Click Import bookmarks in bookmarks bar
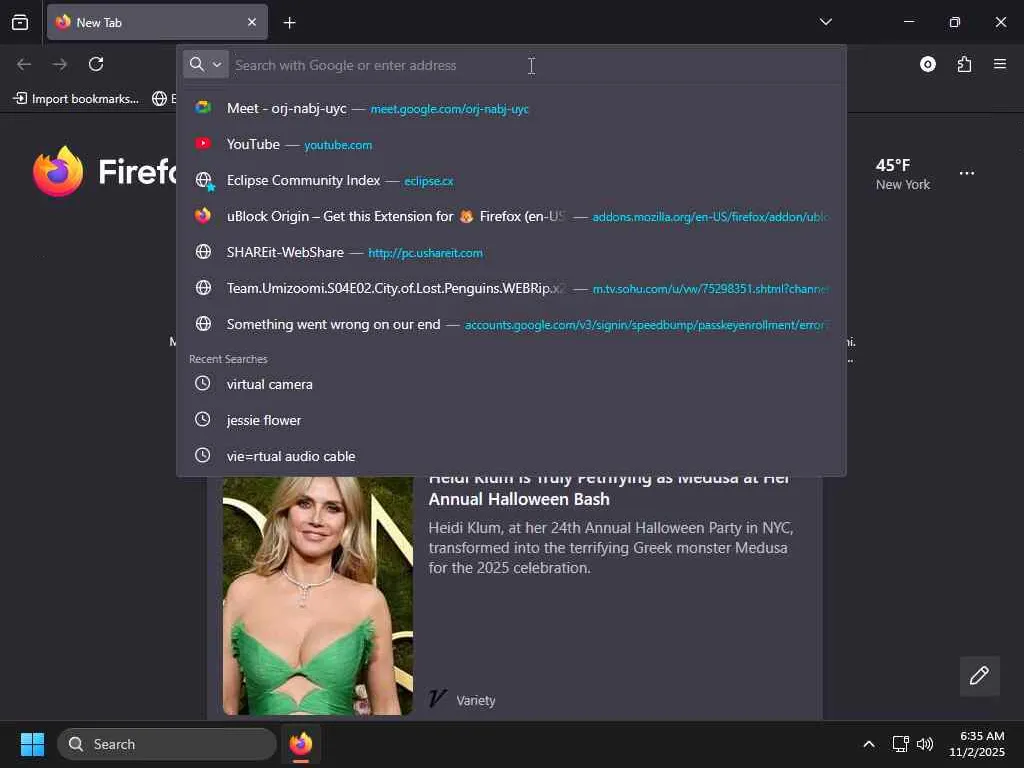1024x768 pixels. click(x=76, y=99)
